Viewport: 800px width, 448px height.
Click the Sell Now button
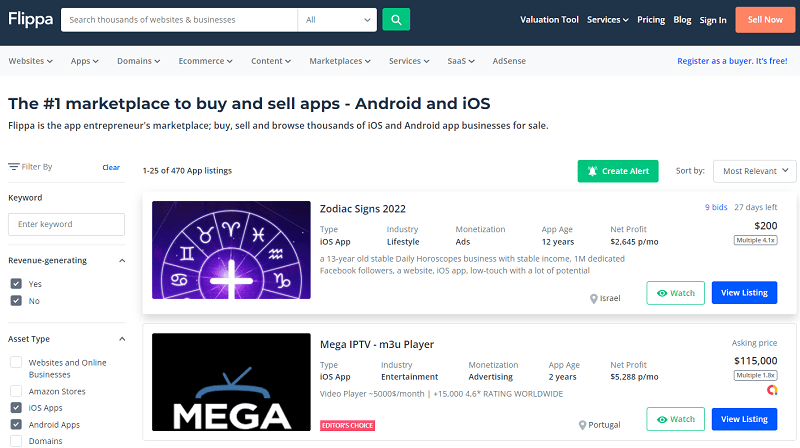tap(765, 20)
